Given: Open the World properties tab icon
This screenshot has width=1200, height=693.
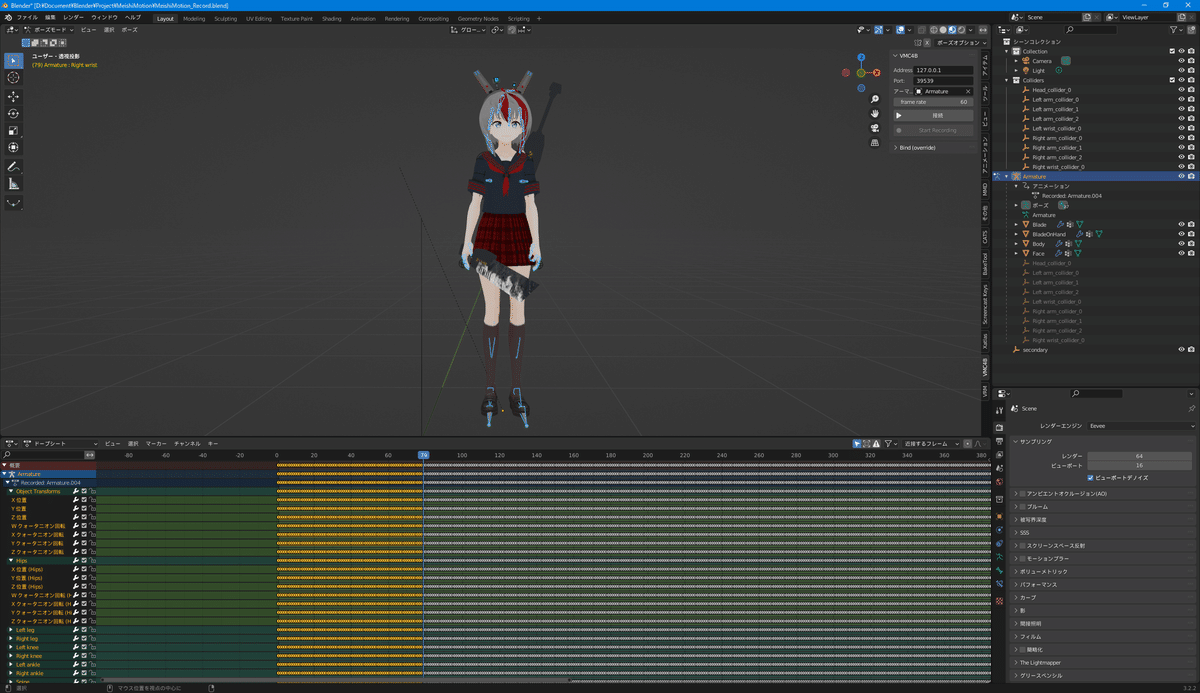Looking at the screenshot, I should click(999, 482).
